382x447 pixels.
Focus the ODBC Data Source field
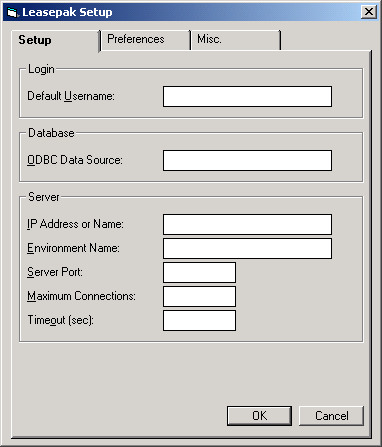[247, 160]
